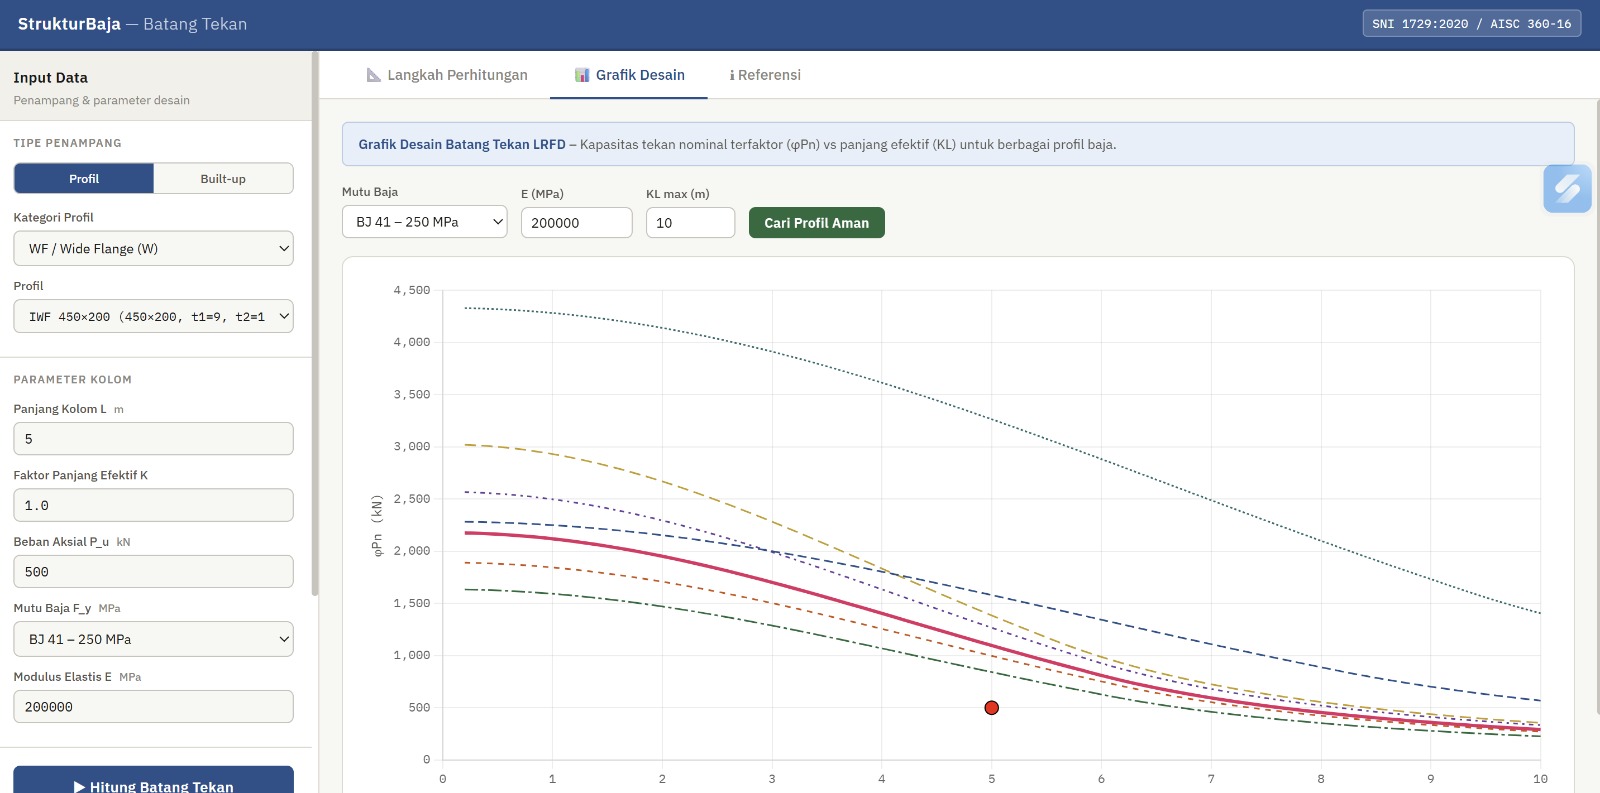The image size is (1600, 793).
Task: Open the Langkah Perhitungan tab
Action: (x=447, y=75)
